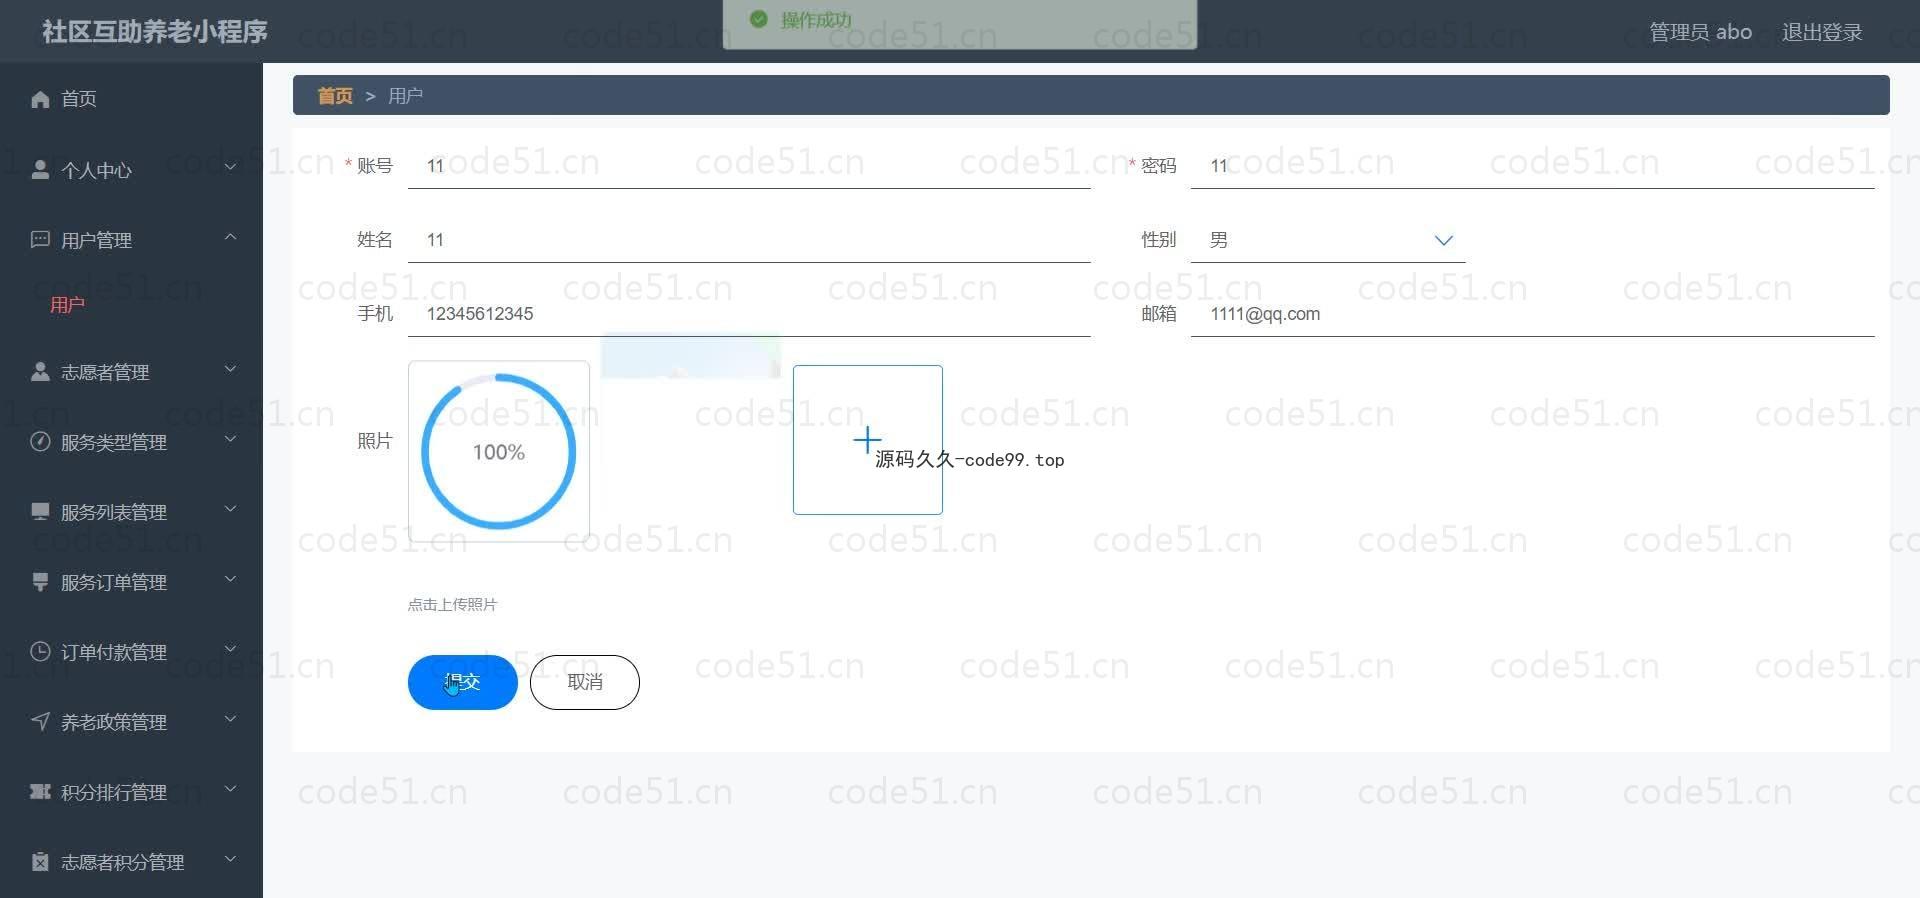Click the icon next to 服务订单管理
This screenshot has width=1920, height=898.
click(40, 582)
